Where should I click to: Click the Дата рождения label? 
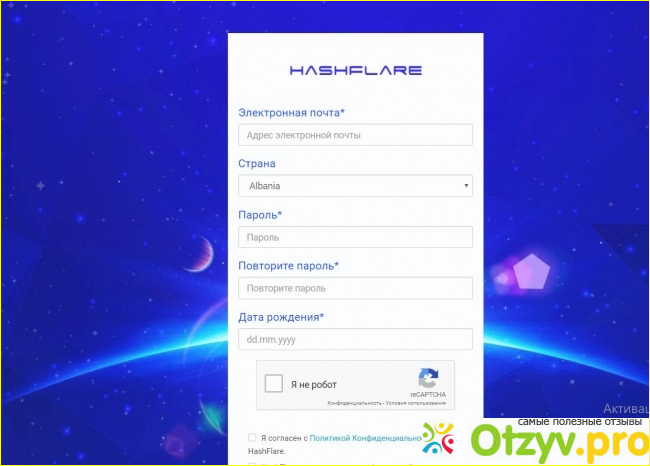click(x=281, y=317)
